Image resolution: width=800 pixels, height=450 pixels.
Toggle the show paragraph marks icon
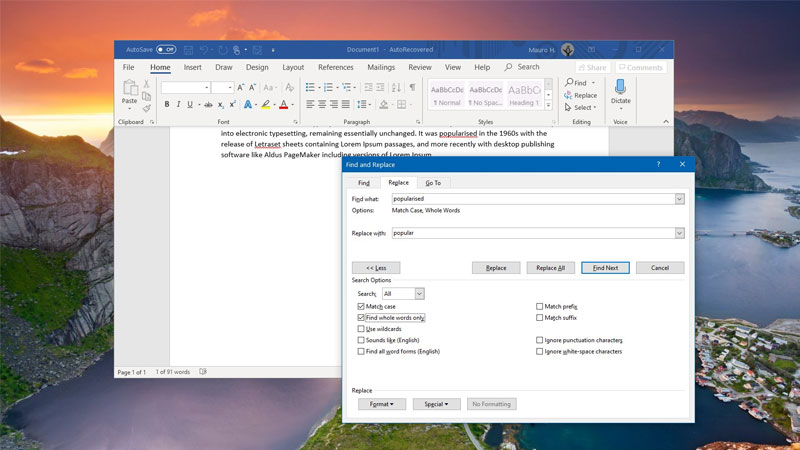click(x=412, y=87)
